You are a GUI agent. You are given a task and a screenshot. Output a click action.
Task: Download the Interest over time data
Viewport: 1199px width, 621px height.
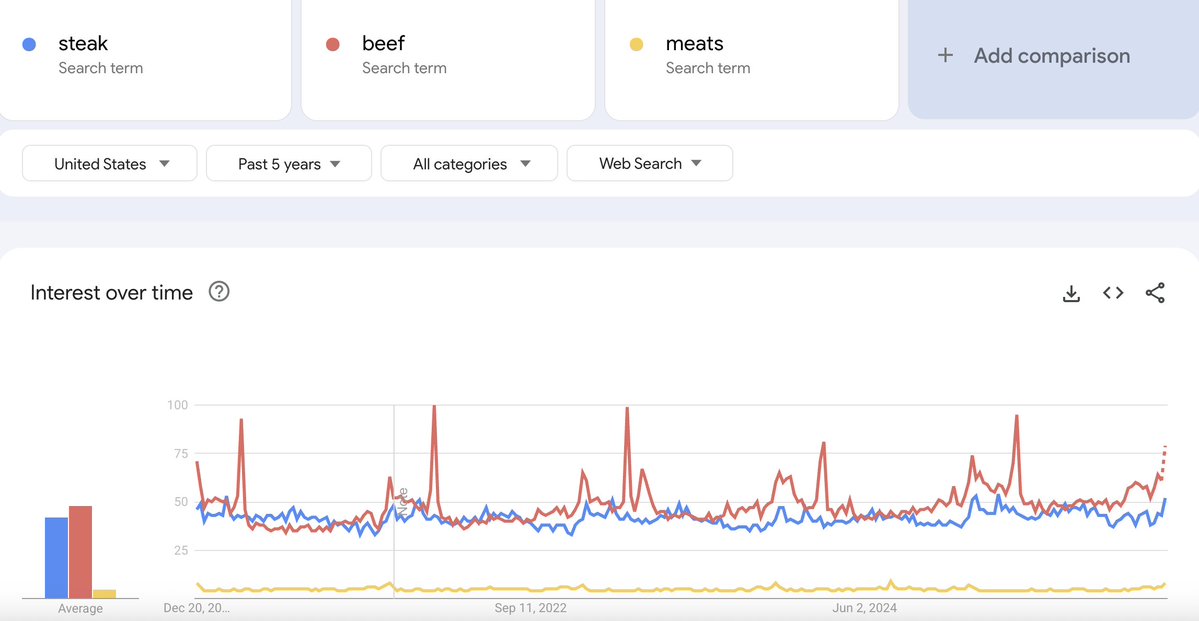(x=1071, y=293)
